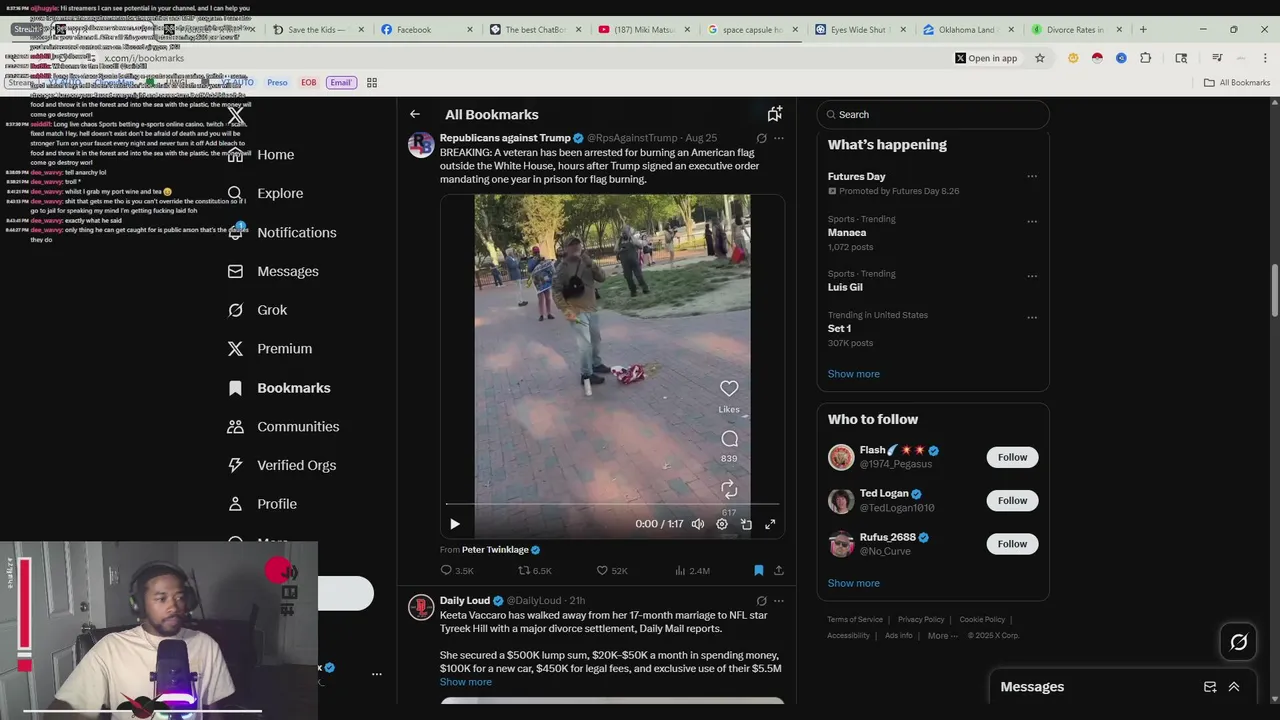This screenshot has width=1280, height=720.
Task: Share the Republicans against Trump post
Action: pos(778,570)
